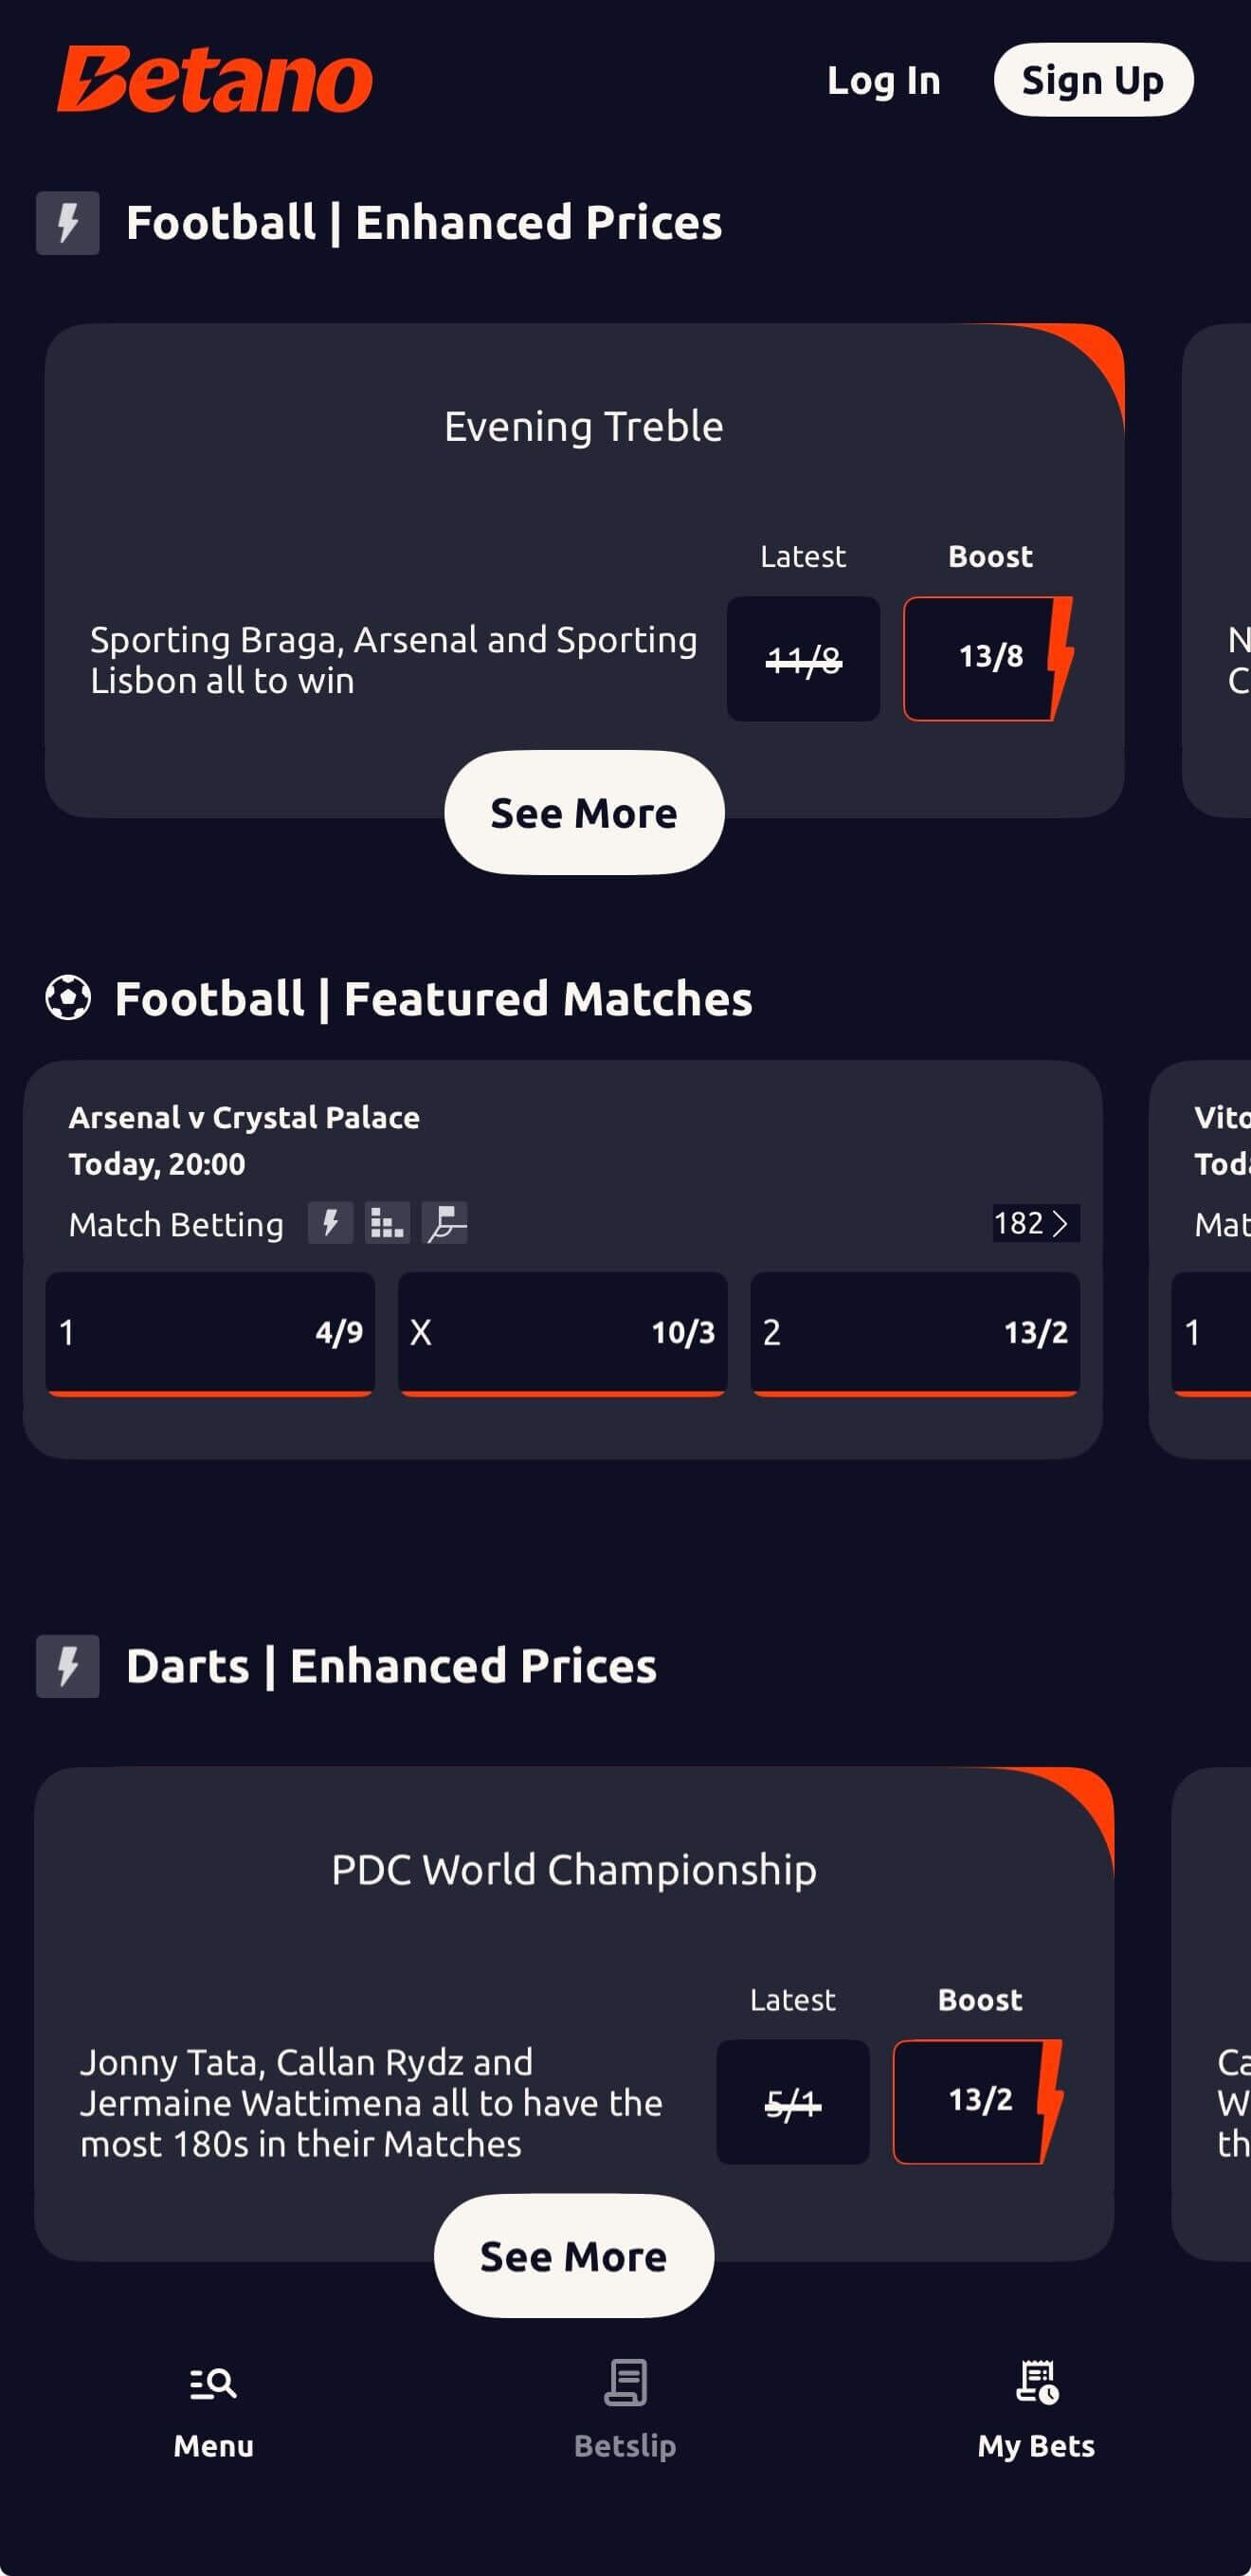Screen dimensions: 1251x2576
Task: Open the Betslip tab
Action: tap(625, 2404)
